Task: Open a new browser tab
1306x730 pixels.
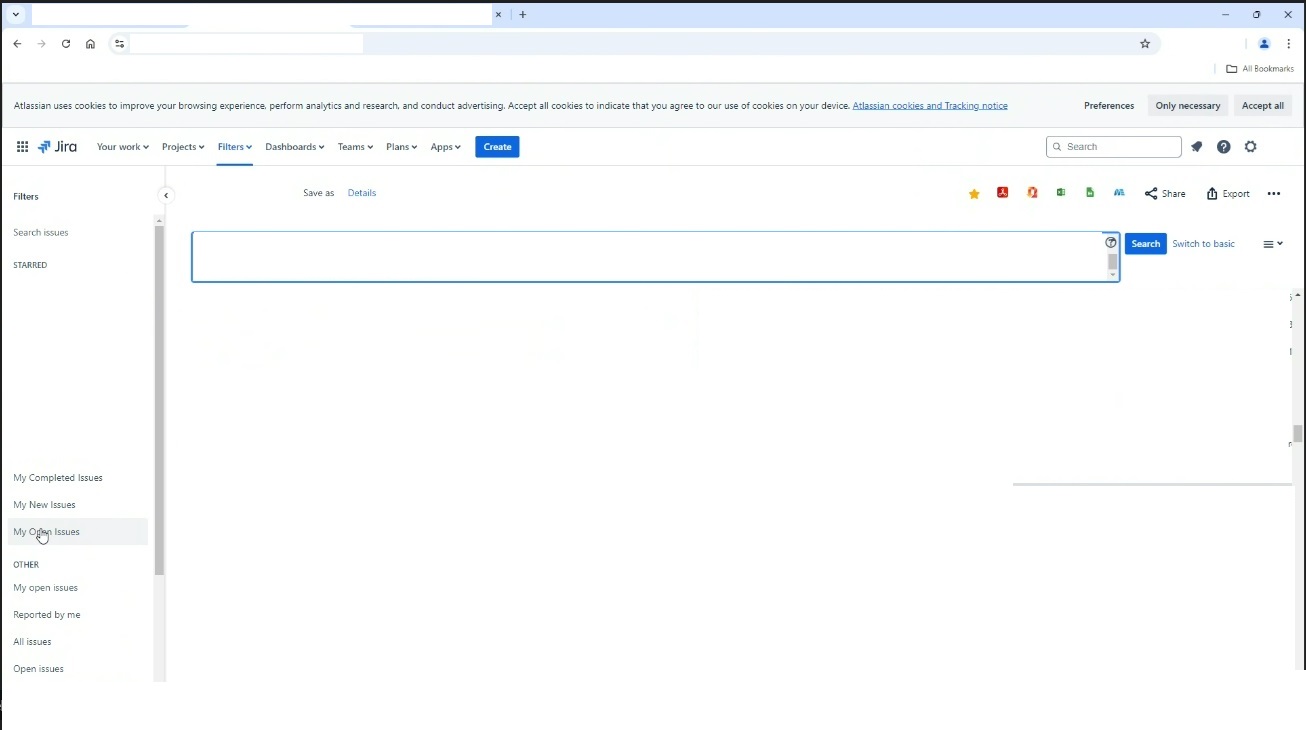Action: pos(523,15)
